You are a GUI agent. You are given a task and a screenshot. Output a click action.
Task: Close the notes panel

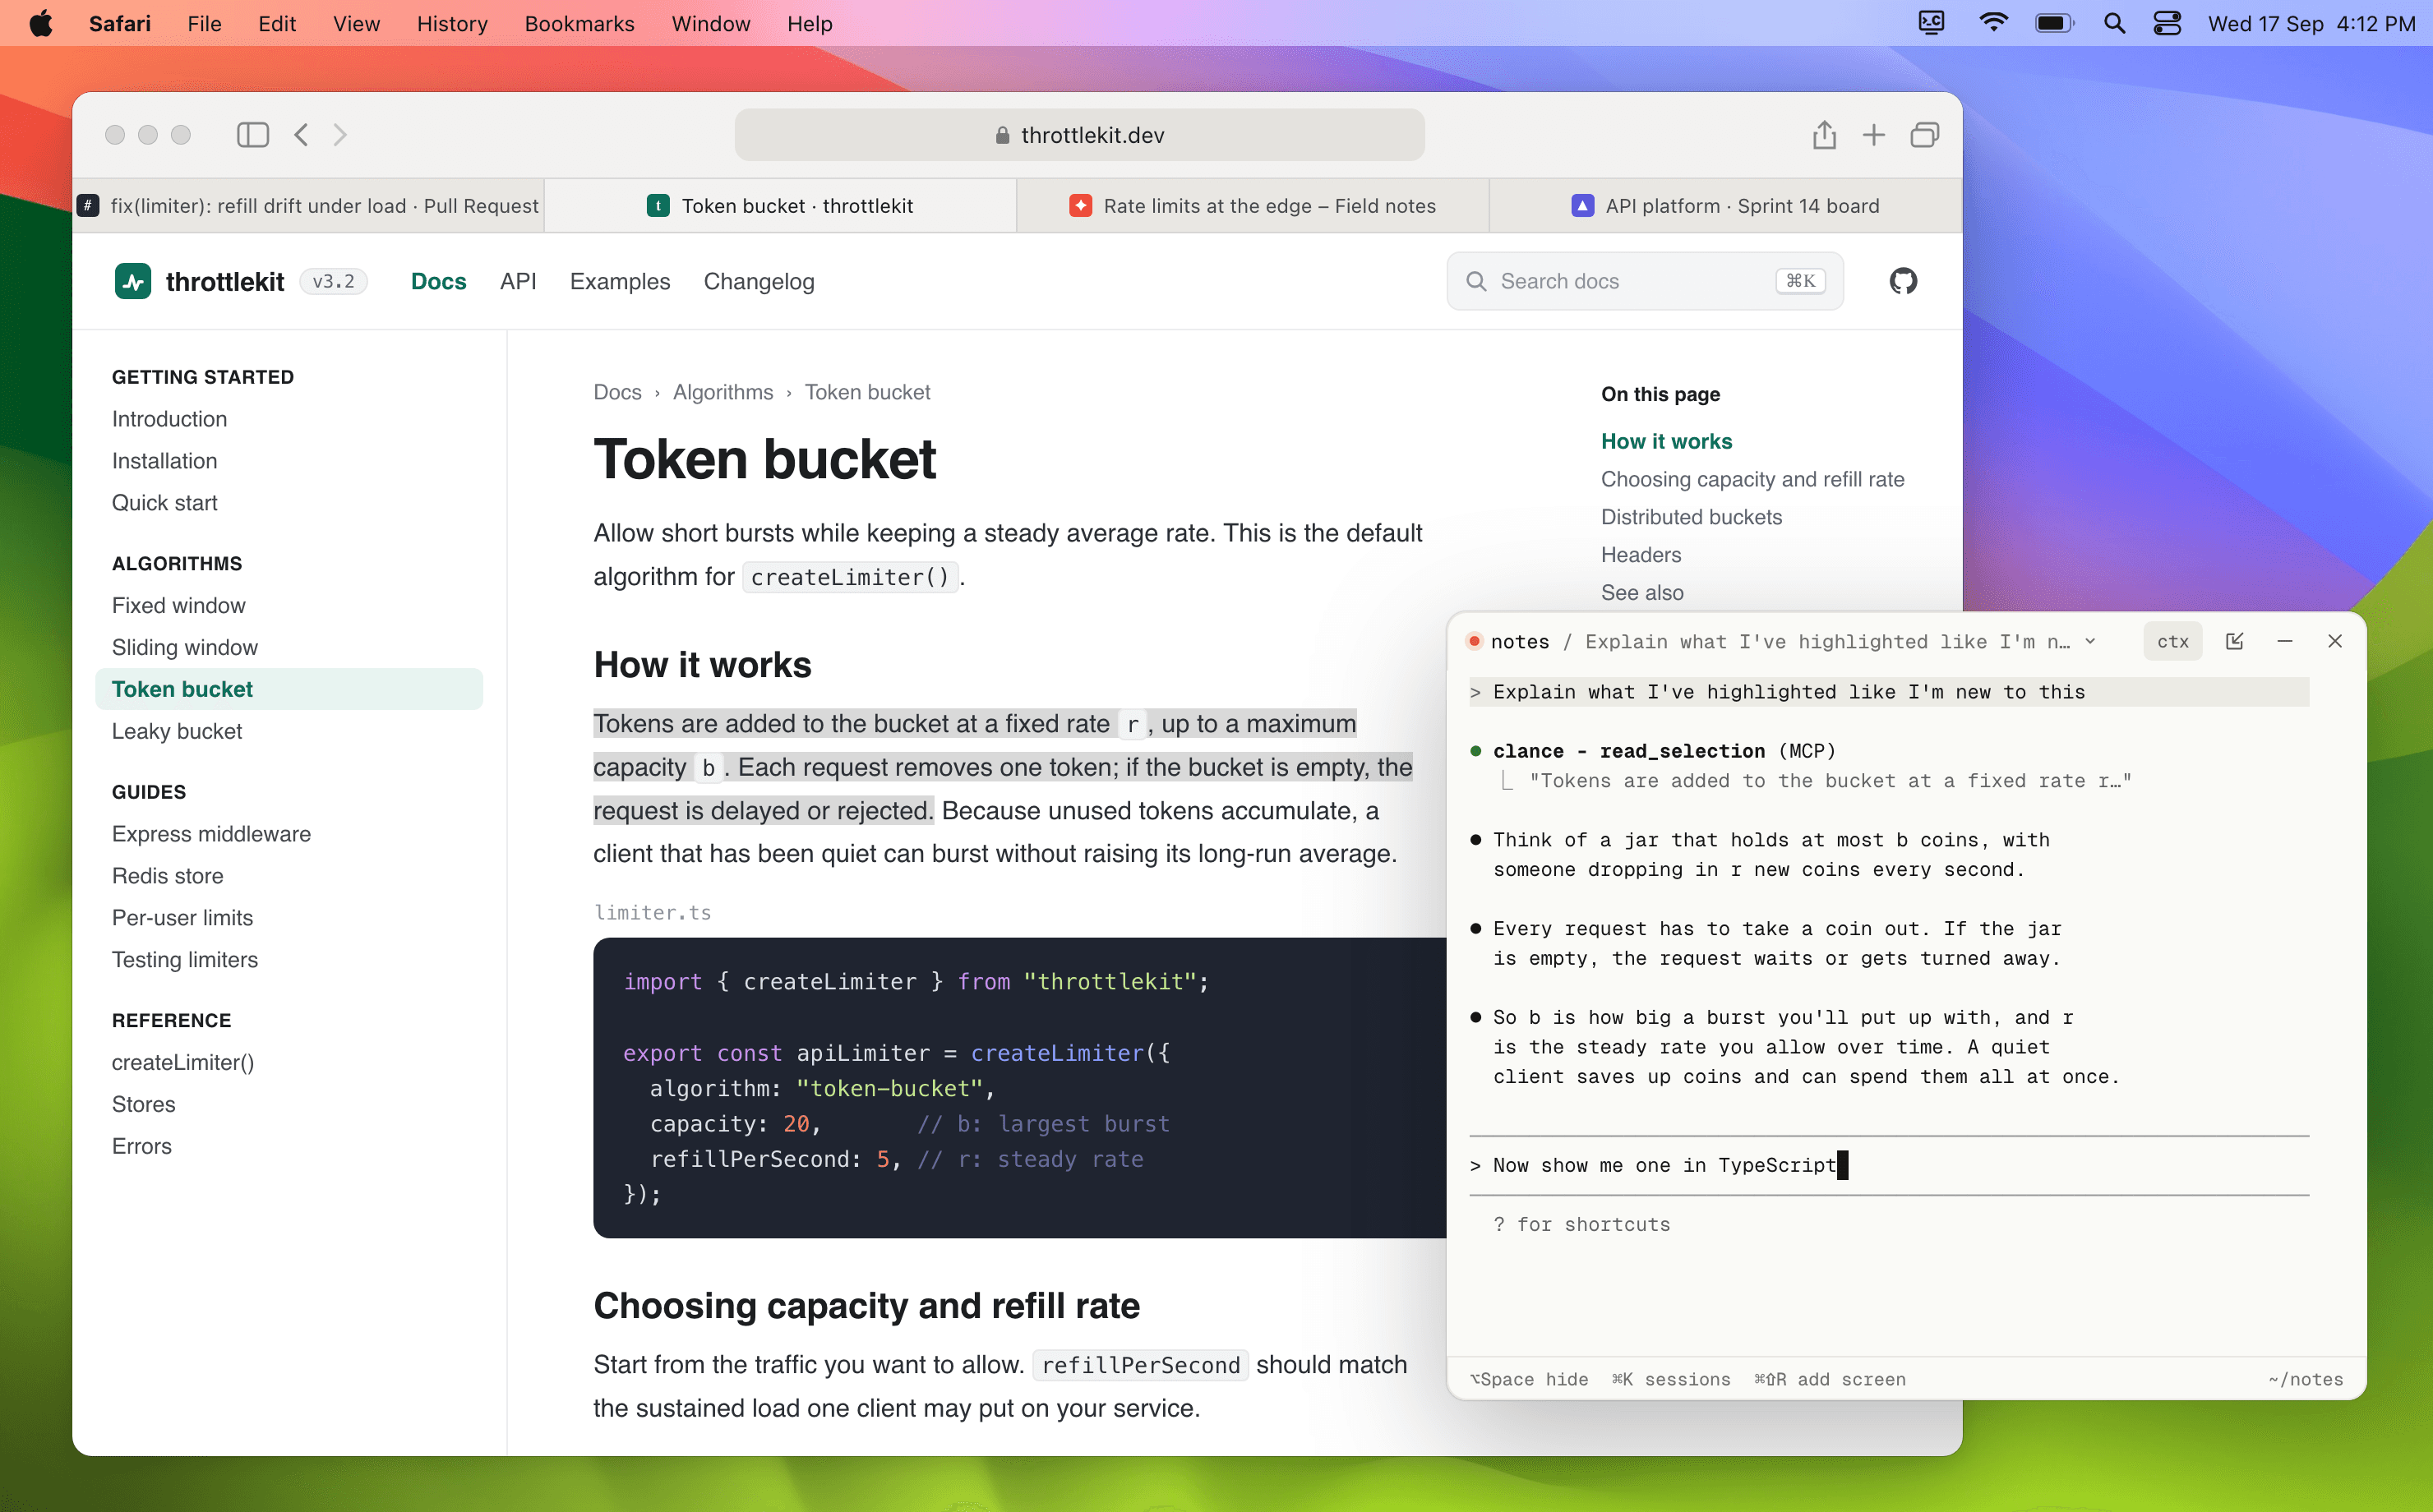(2334, 641)
